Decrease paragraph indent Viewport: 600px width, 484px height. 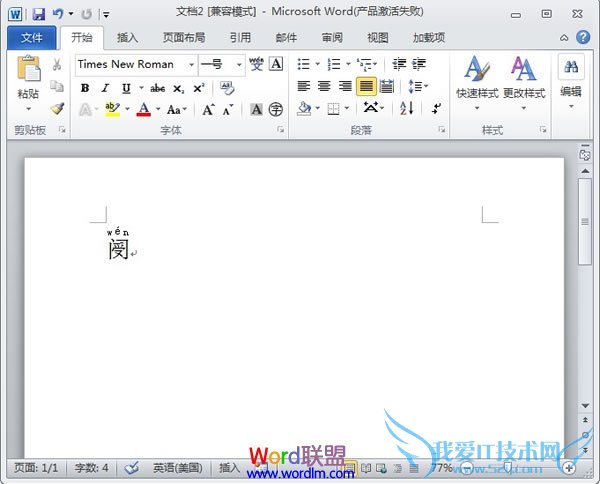pyautogui.click(x=399, y=64)
